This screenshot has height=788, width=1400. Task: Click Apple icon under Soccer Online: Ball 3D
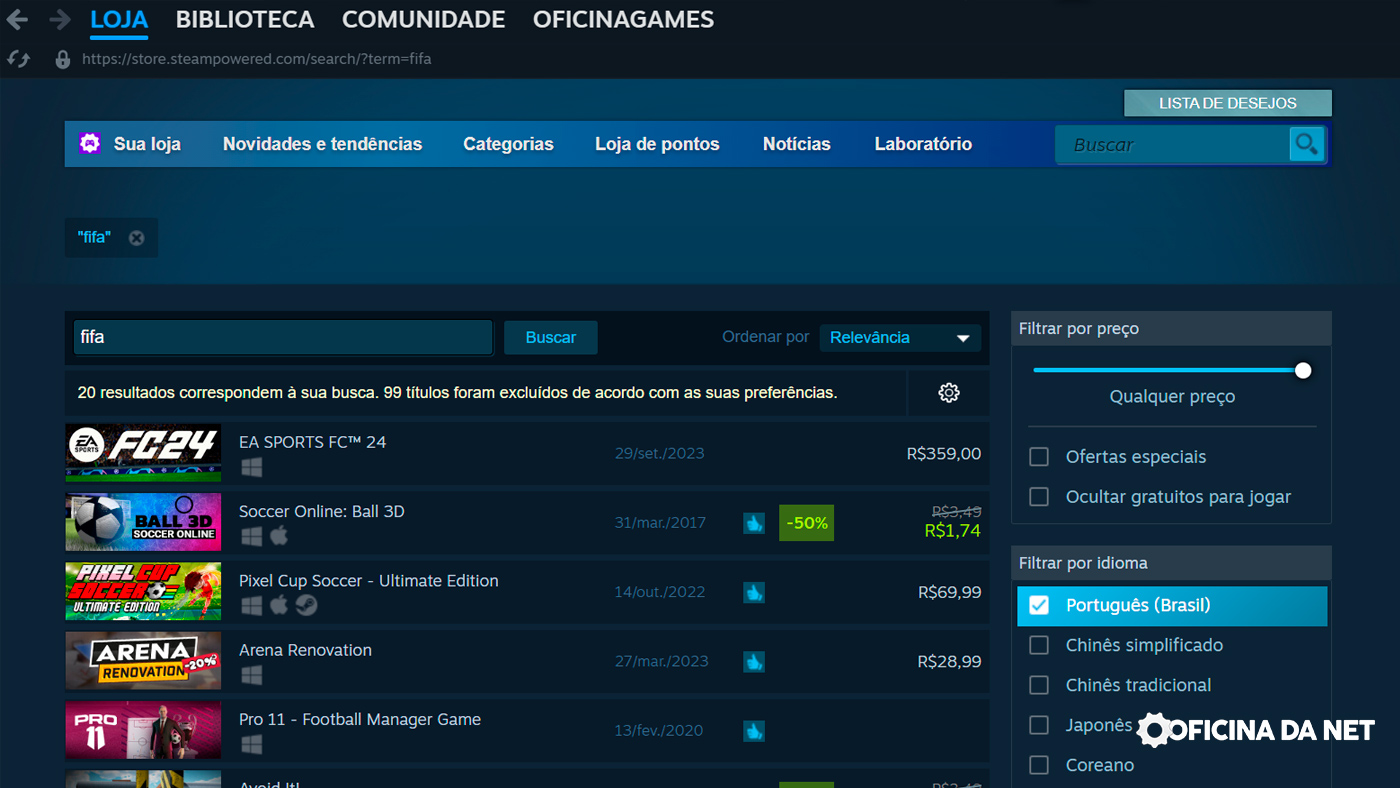[x=279, y=536]
